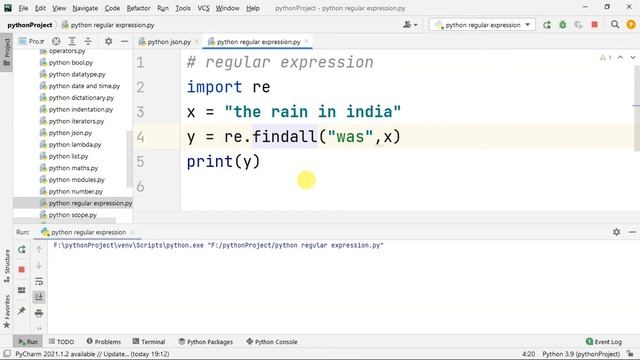
Task: Open python date and time.py file
Action: pos(84,86)
